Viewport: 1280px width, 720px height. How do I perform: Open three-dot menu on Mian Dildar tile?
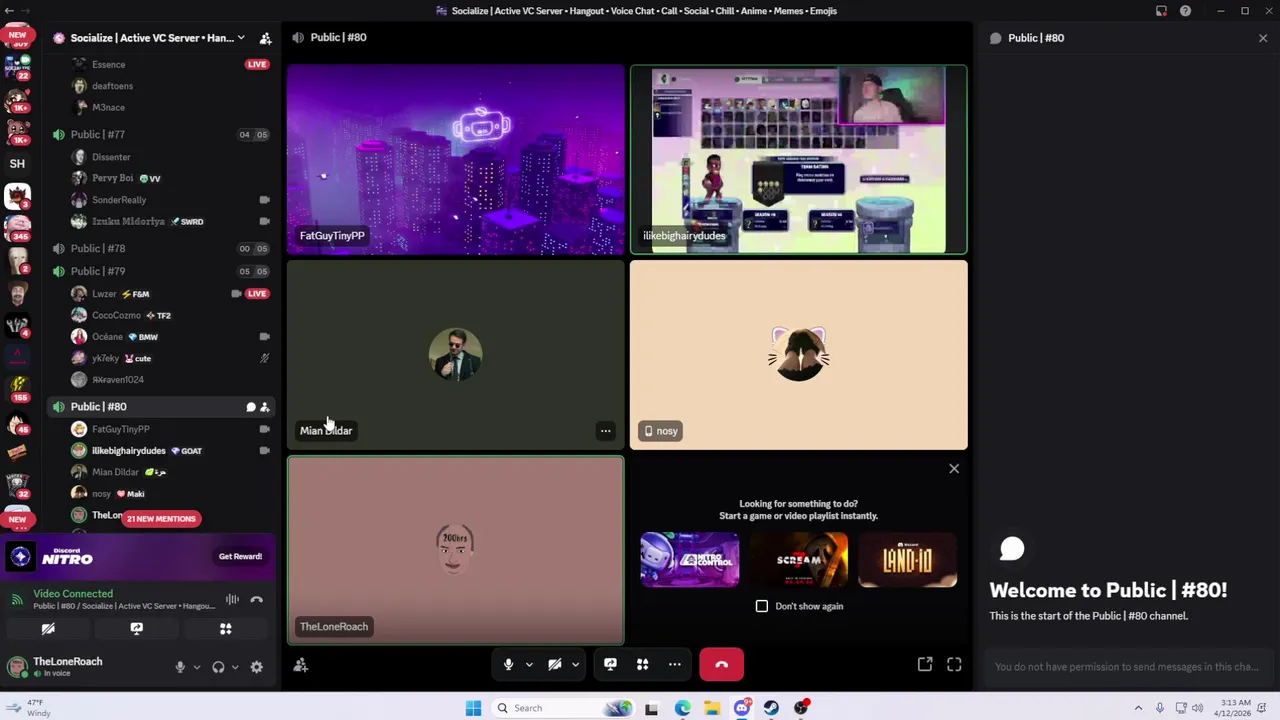click(x=605, y=431)
